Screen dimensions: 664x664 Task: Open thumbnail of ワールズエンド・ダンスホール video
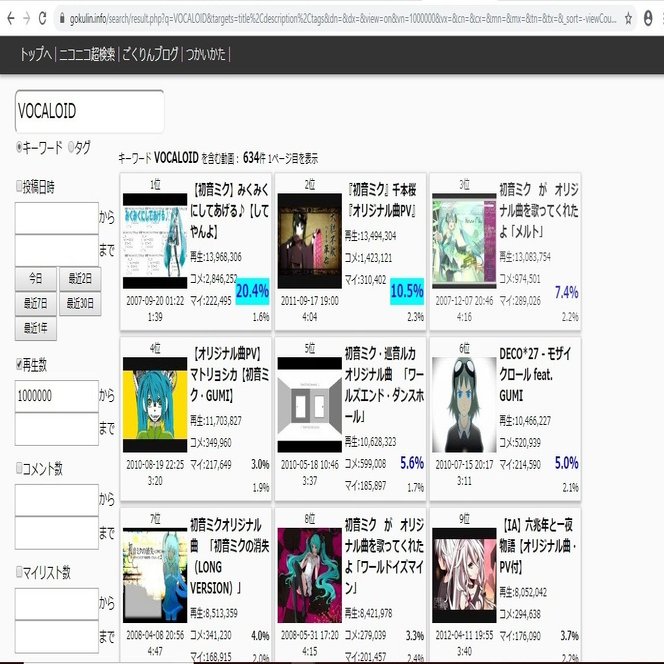click(x=310, y=405)
